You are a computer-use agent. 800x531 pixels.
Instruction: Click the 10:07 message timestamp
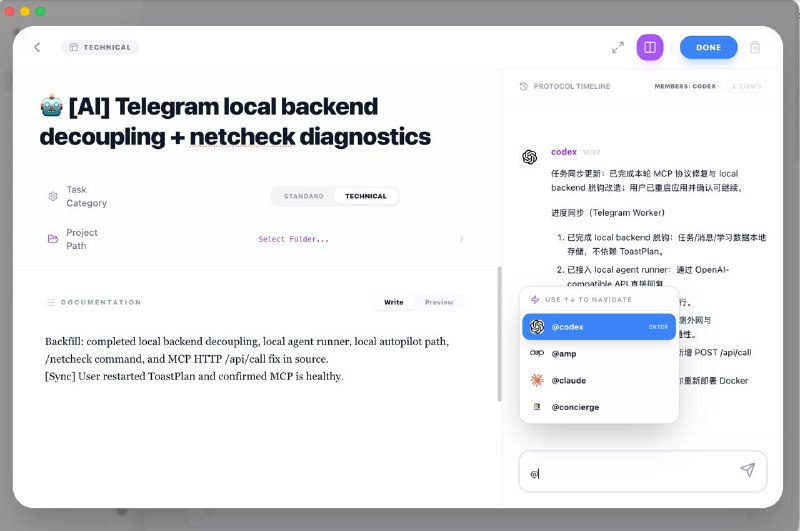[591, 153]
